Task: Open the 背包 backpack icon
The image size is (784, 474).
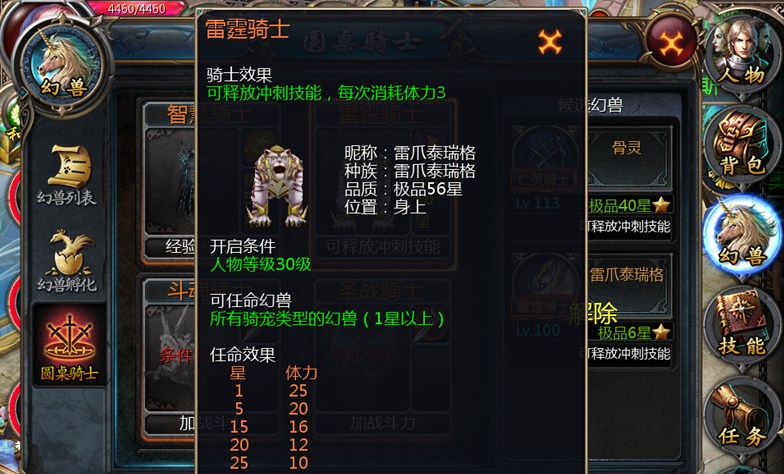Action: point(742,145)
